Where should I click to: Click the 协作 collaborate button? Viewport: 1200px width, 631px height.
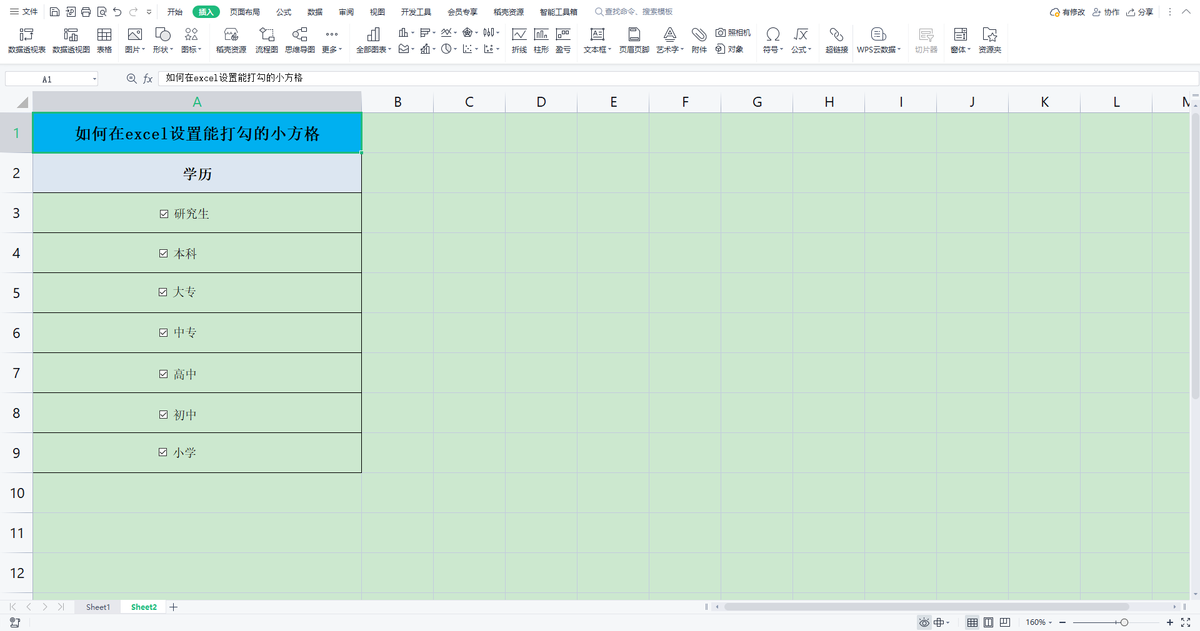click(x=1105, y=12)
